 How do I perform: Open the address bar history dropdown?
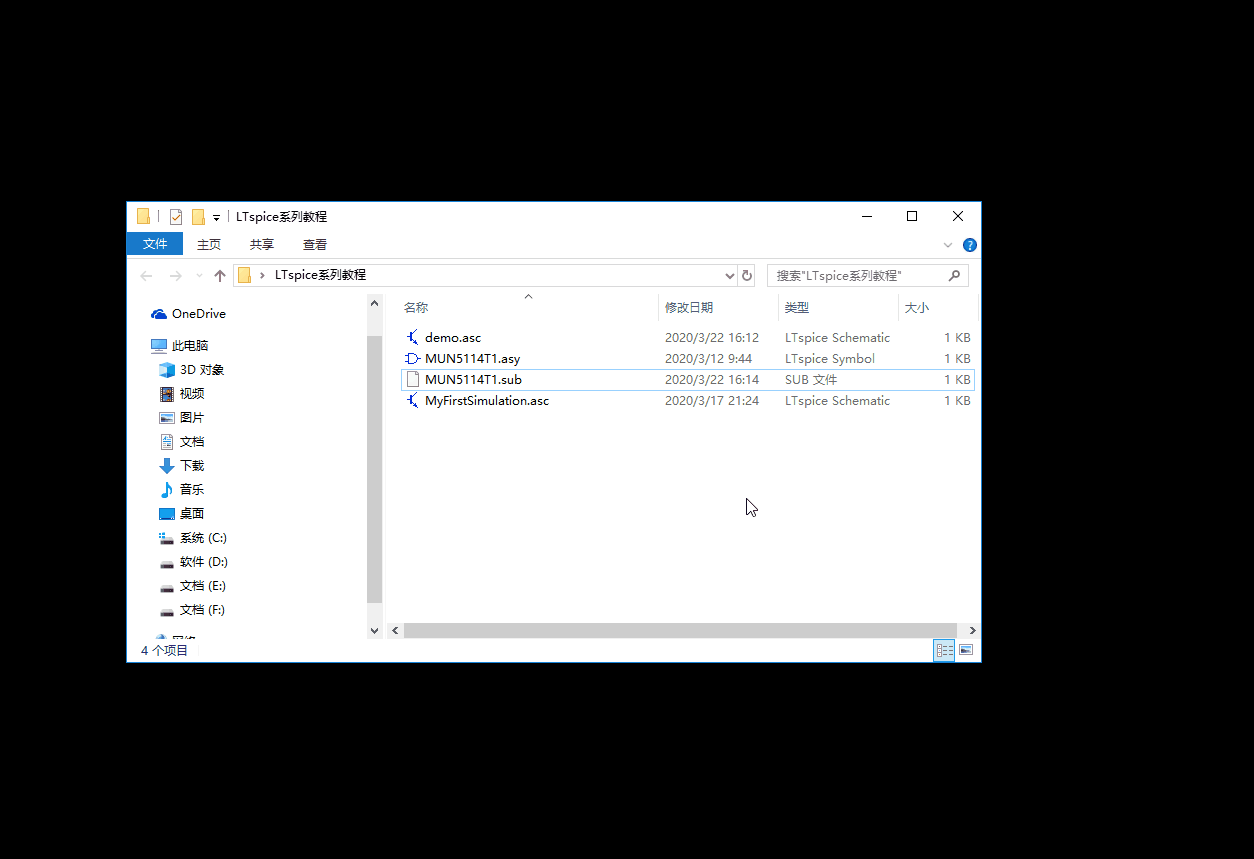coord(729,275)
